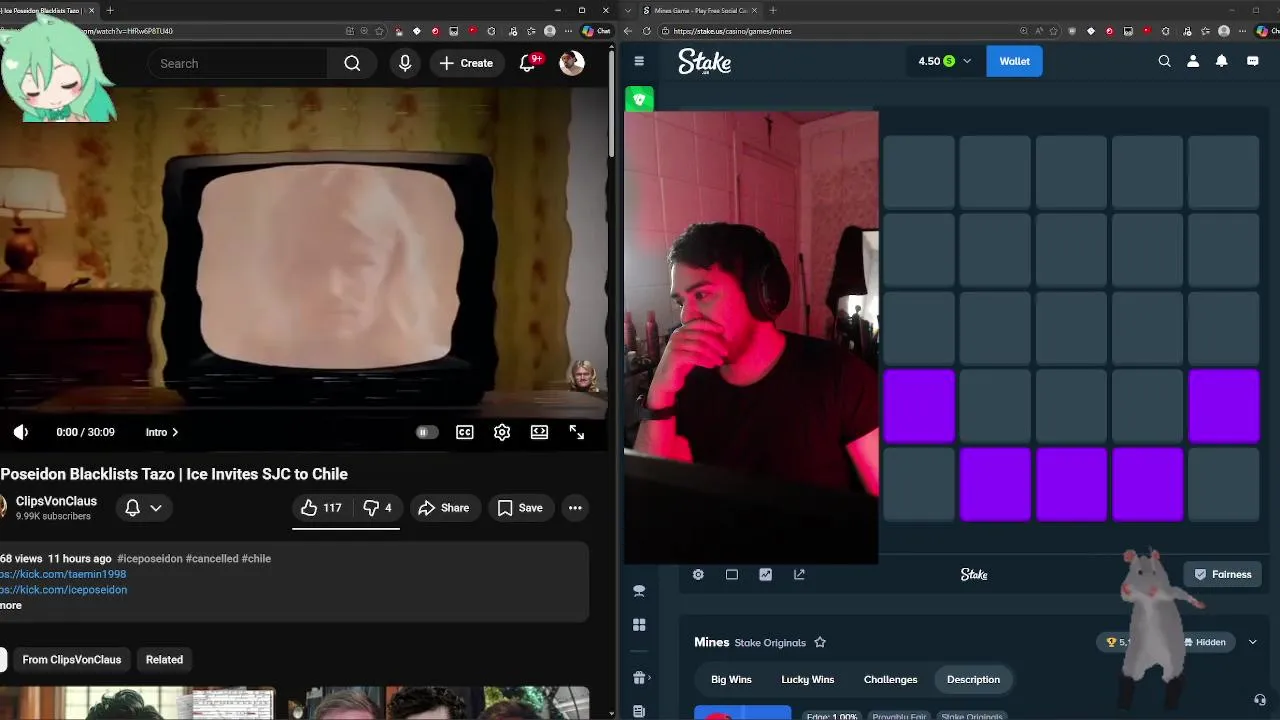Save the video to a playlist
The image size is (1280, 720).
pyautogui.click(x=520, y=508)
